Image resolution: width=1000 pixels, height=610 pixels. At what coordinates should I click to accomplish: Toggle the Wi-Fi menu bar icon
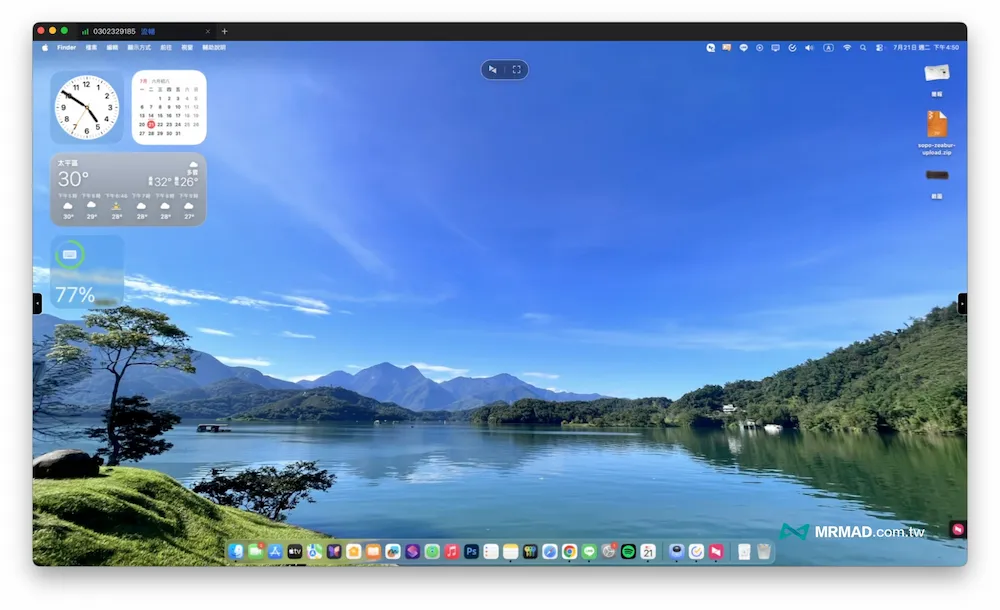tap(847, 48)
